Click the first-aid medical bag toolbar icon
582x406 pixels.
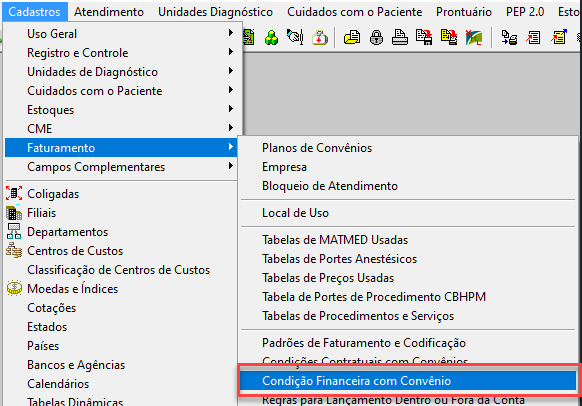(x=320, y=37)
